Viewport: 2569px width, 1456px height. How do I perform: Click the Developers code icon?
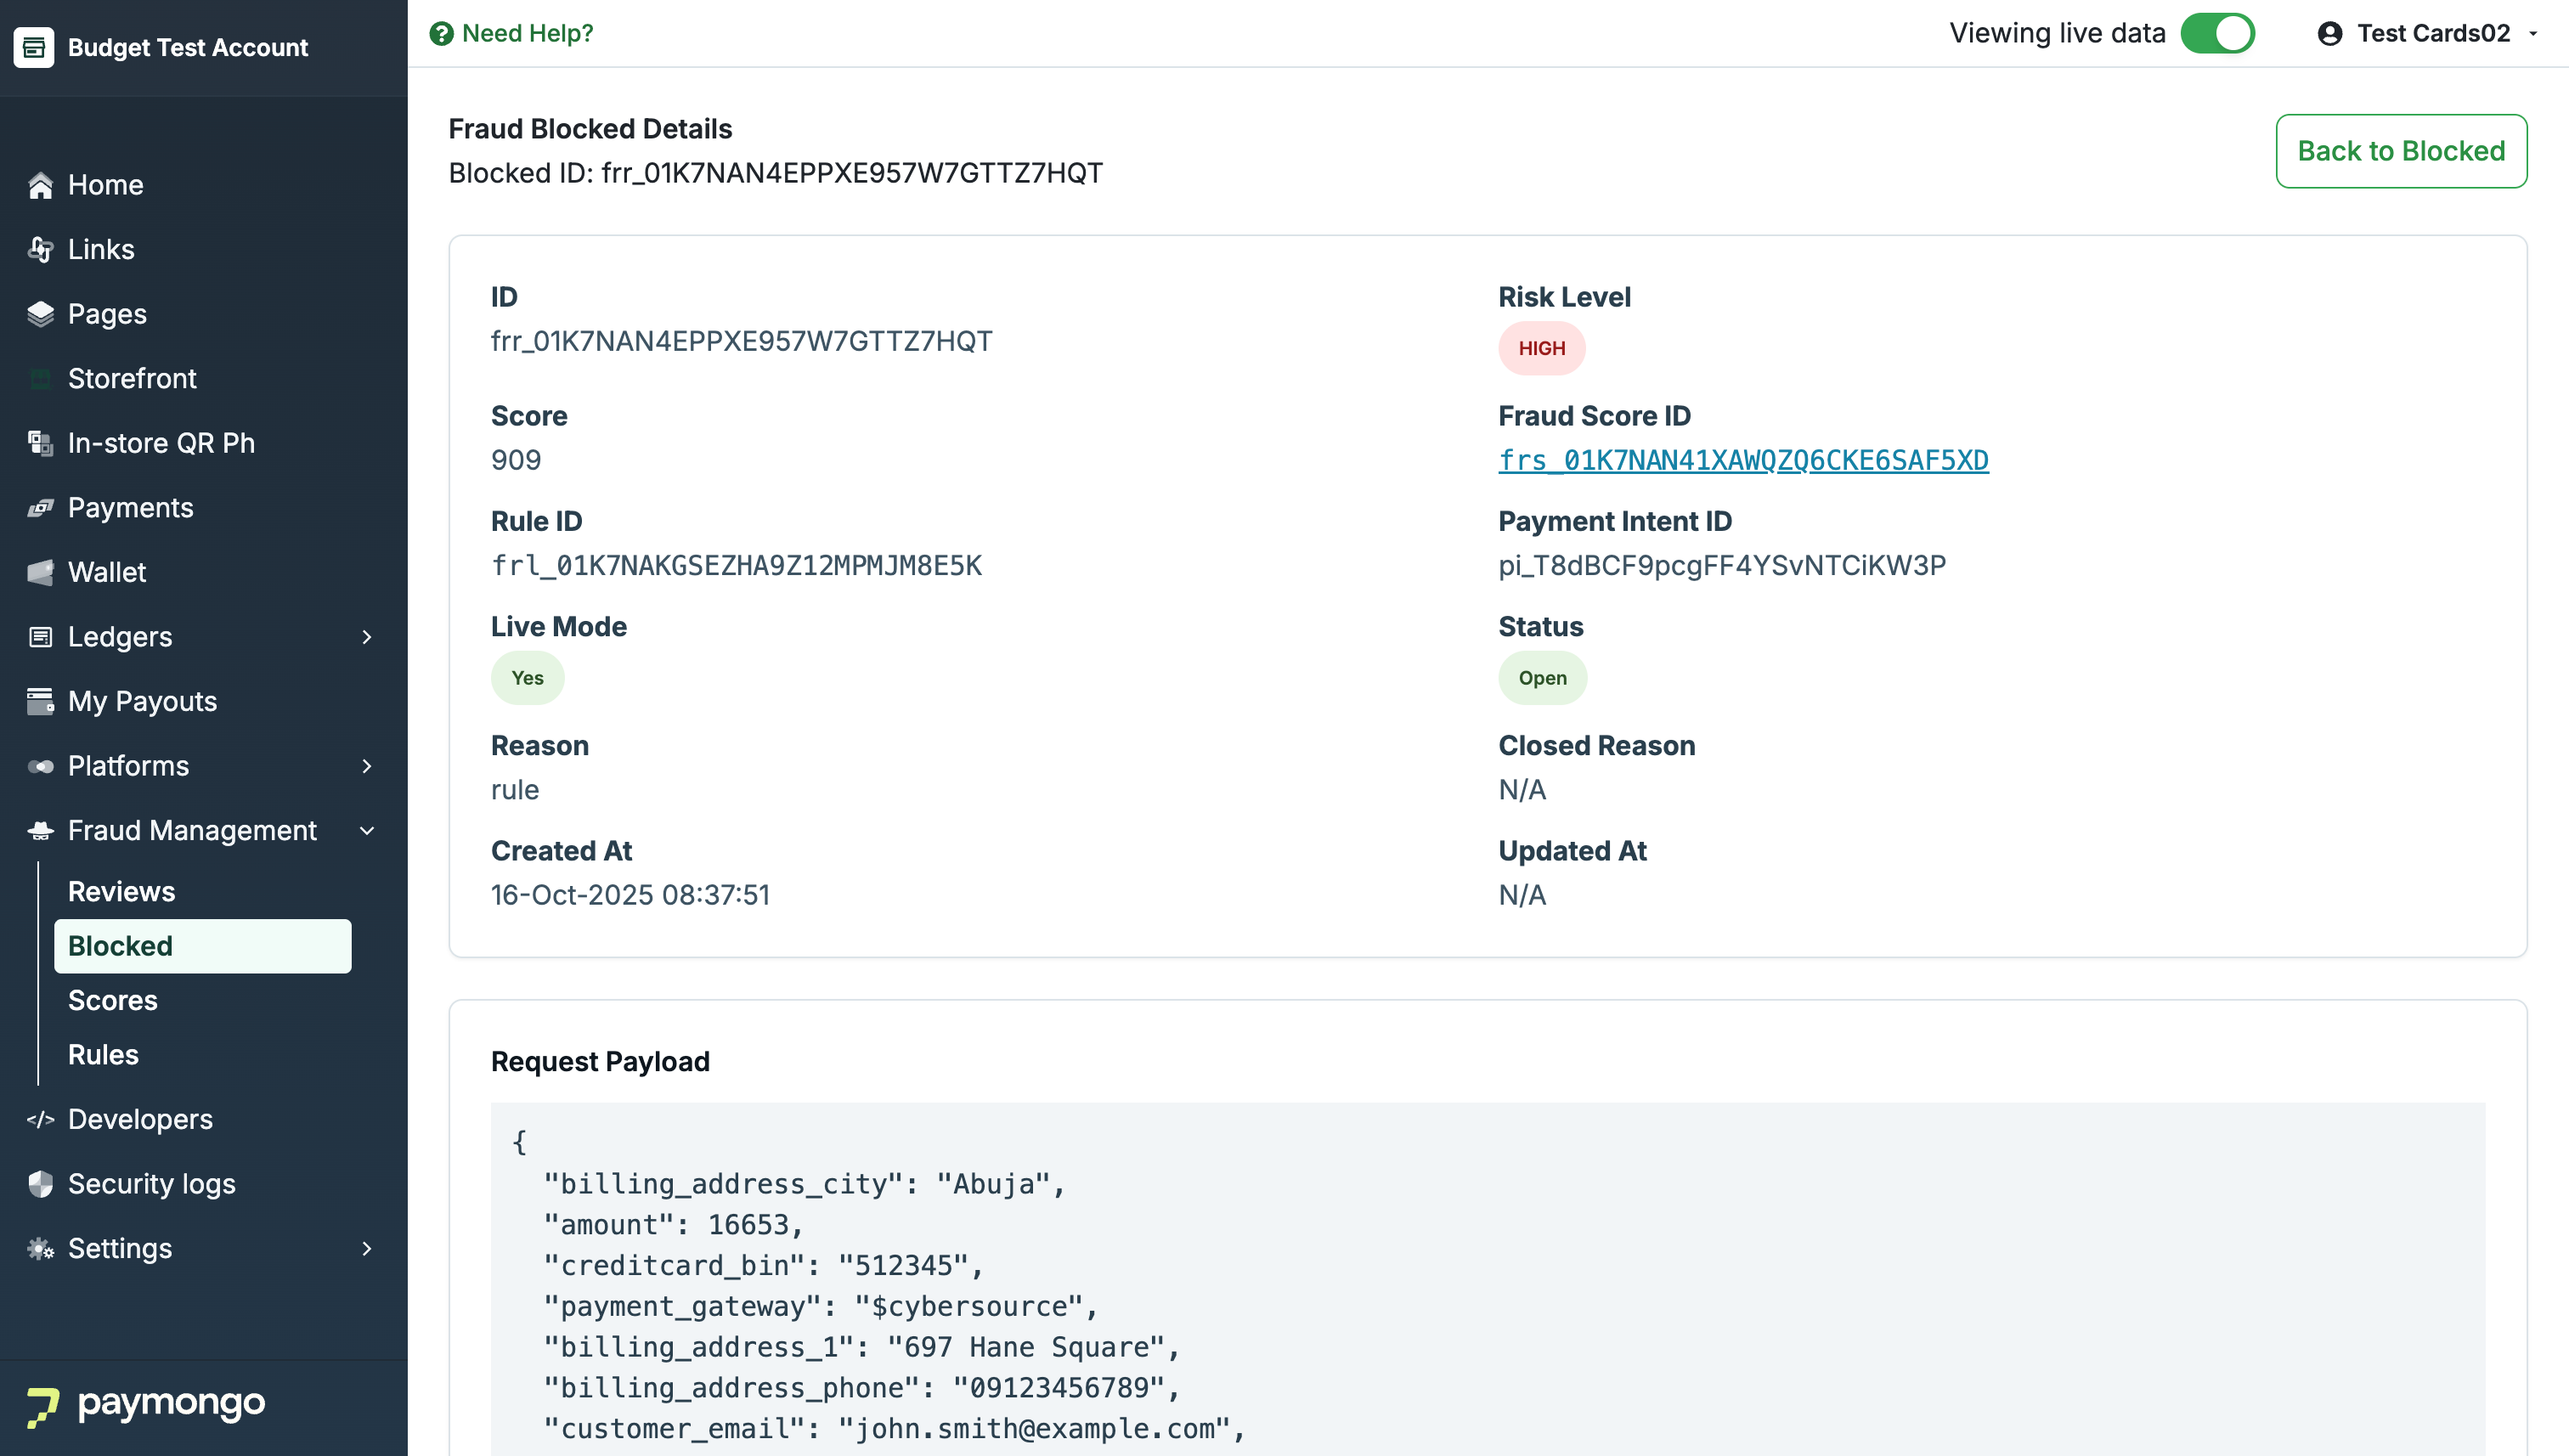(x=40, y=1120)
